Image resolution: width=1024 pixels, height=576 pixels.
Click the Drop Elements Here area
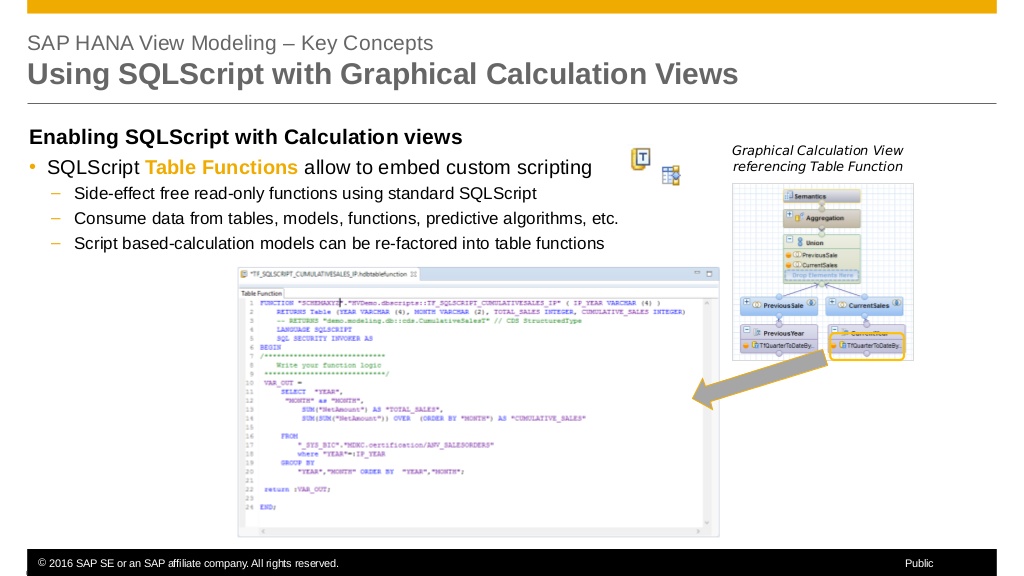(822, 276)
